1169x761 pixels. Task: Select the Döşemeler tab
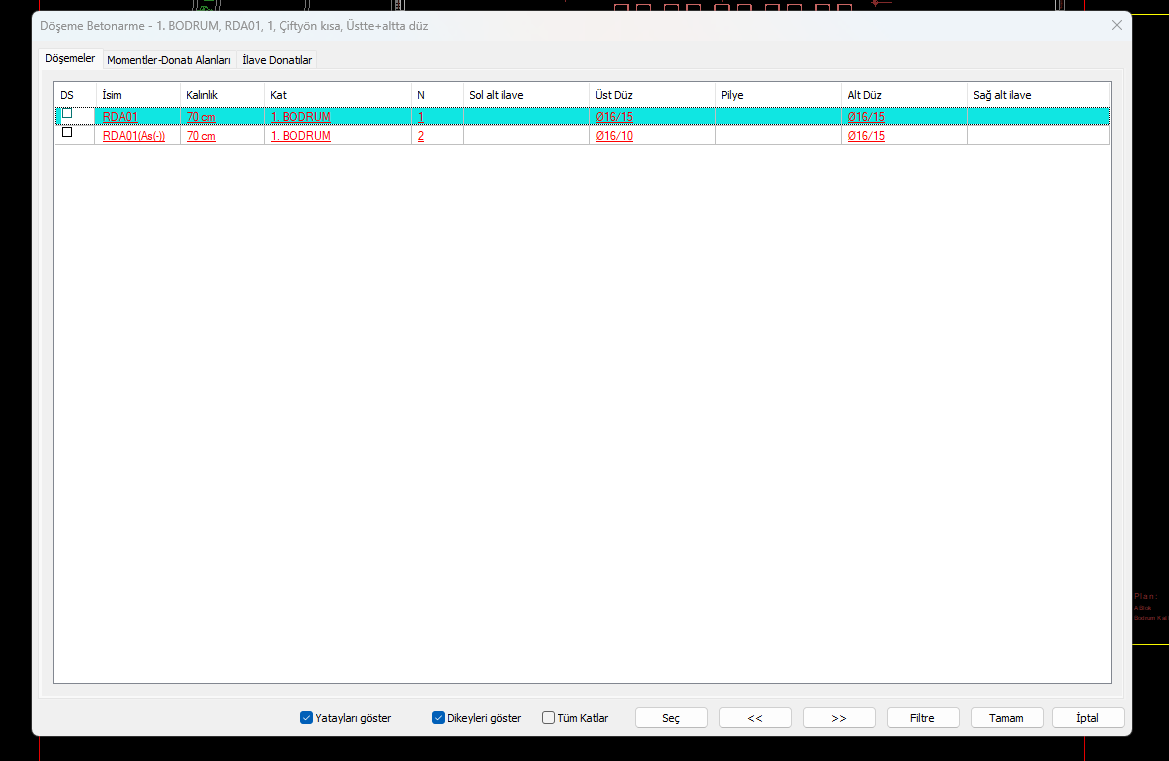pos(70,58)
